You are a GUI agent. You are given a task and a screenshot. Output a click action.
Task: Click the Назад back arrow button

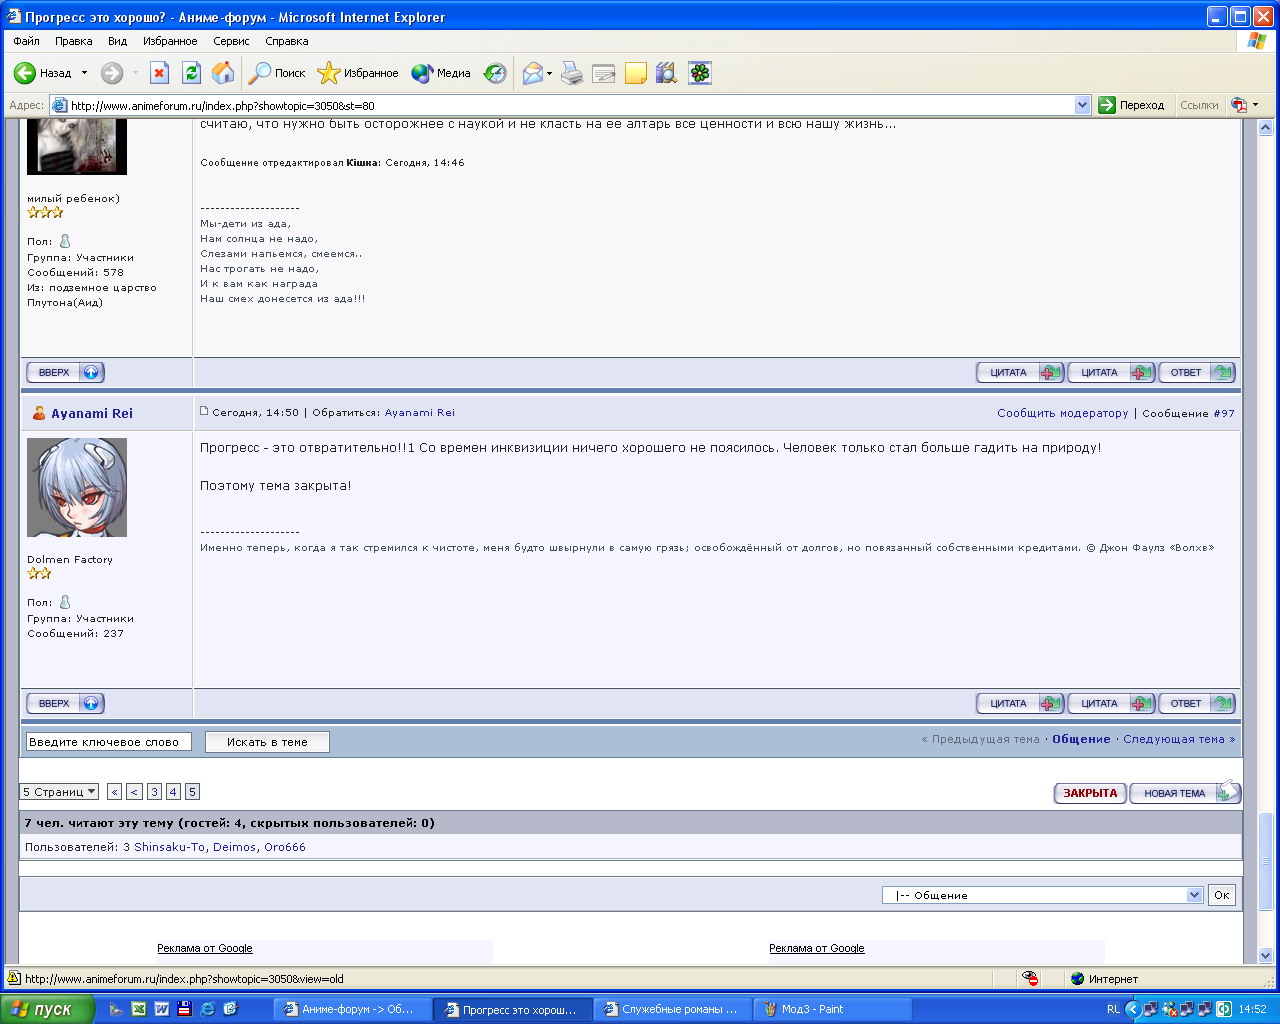click(x=43, y=73)
